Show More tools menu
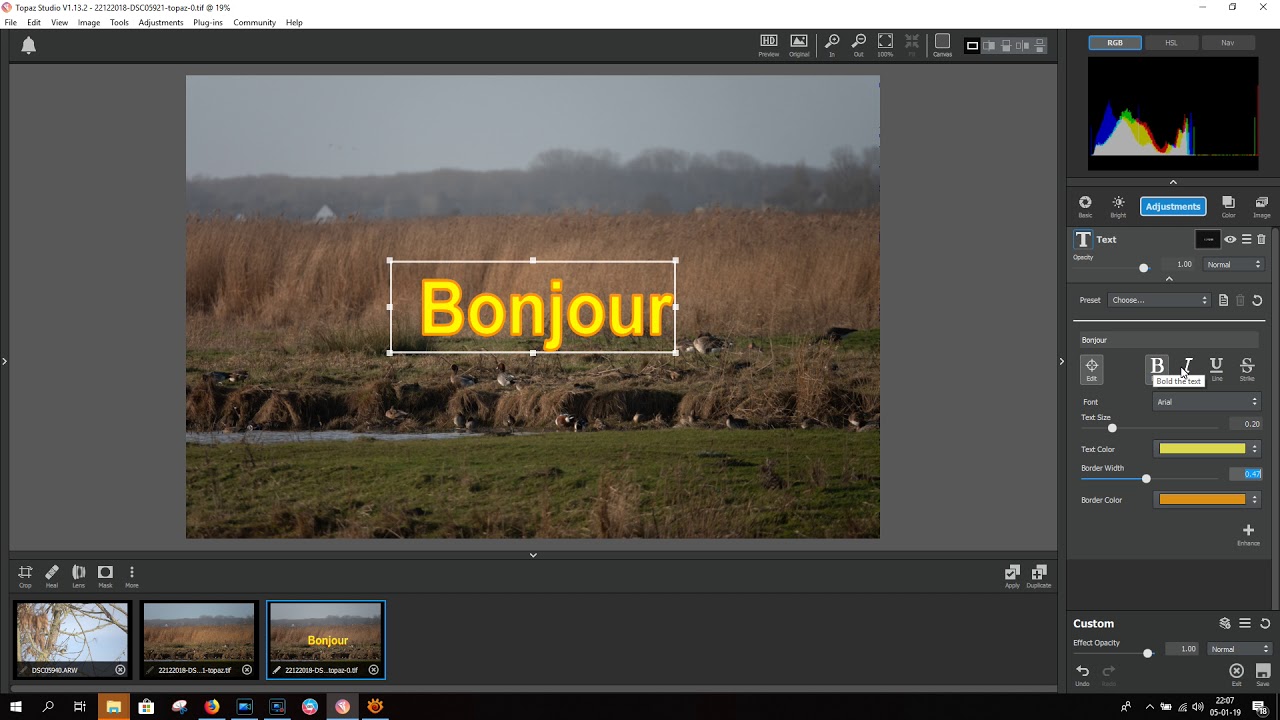The width and height of the screenshot is (1280, 720). [x=131, y=575]
